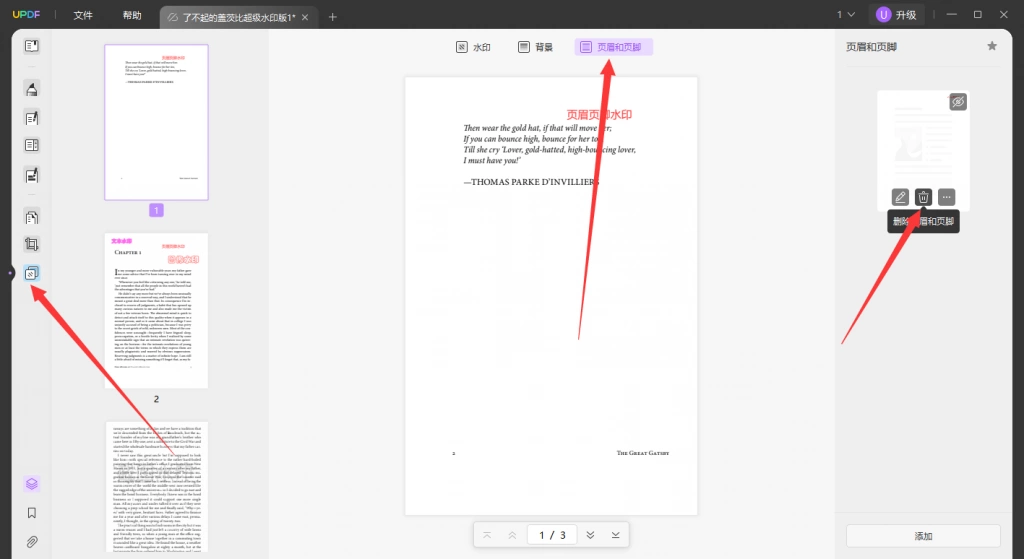Open a new tab with plus

(x=332, y=17)
